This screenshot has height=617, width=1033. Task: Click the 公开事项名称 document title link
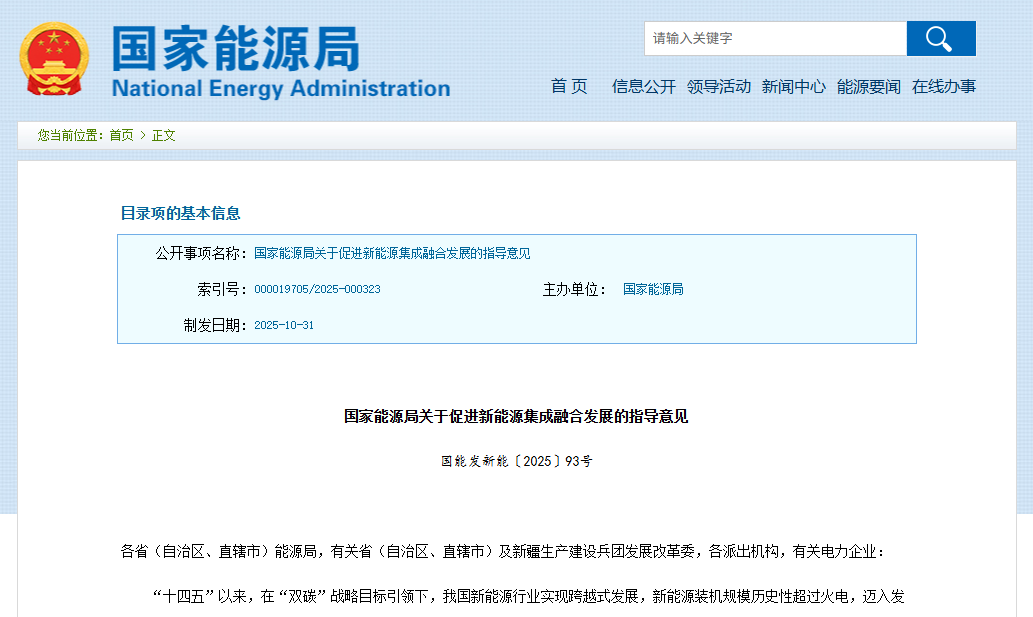point(392,254)
